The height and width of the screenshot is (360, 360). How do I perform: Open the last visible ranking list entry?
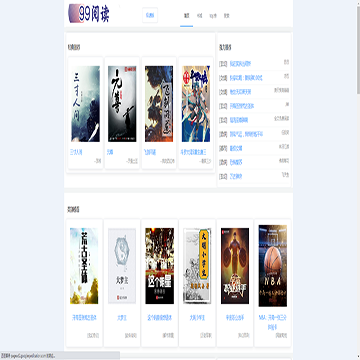(x=236, y=176)
